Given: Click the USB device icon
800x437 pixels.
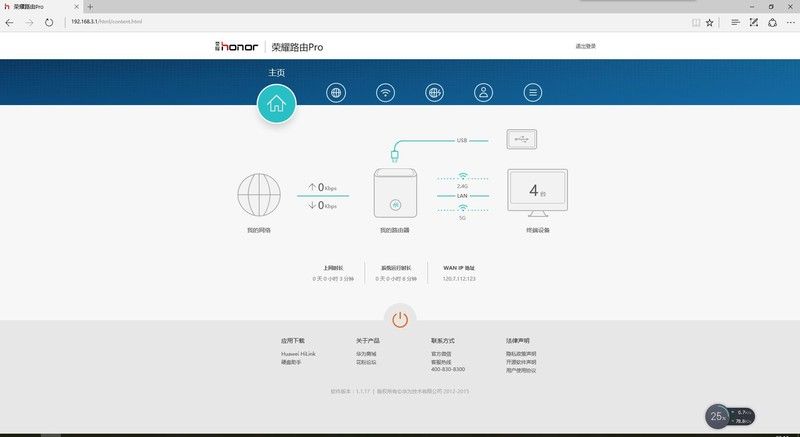Looking at the screenshot, I should (521, 139).
